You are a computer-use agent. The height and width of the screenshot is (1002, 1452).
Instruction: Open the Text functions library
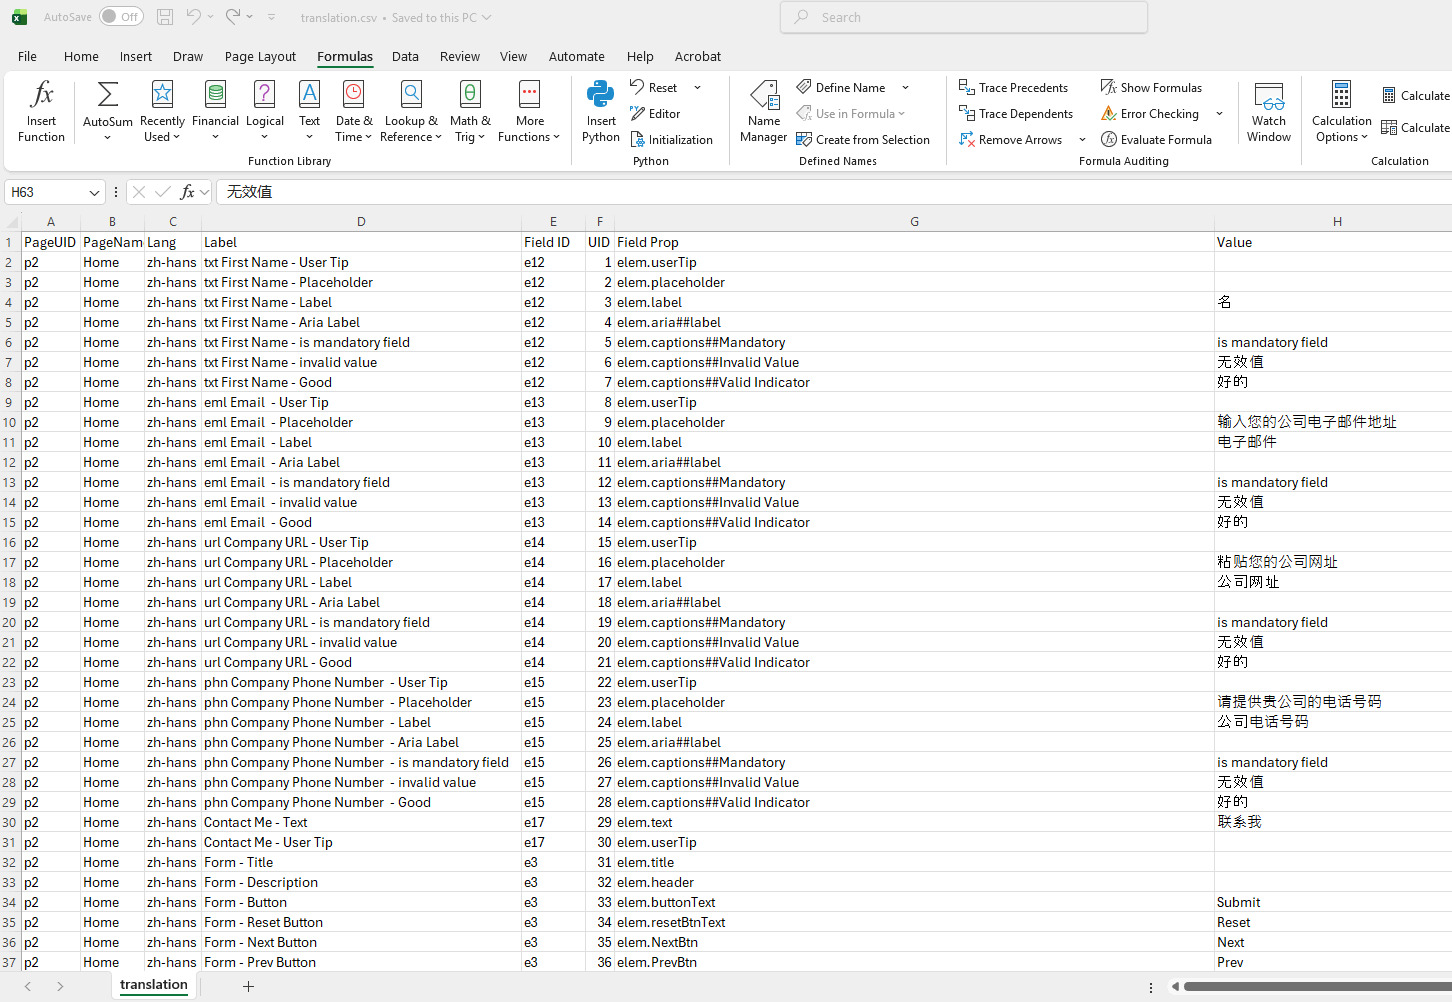pos(309,111)
